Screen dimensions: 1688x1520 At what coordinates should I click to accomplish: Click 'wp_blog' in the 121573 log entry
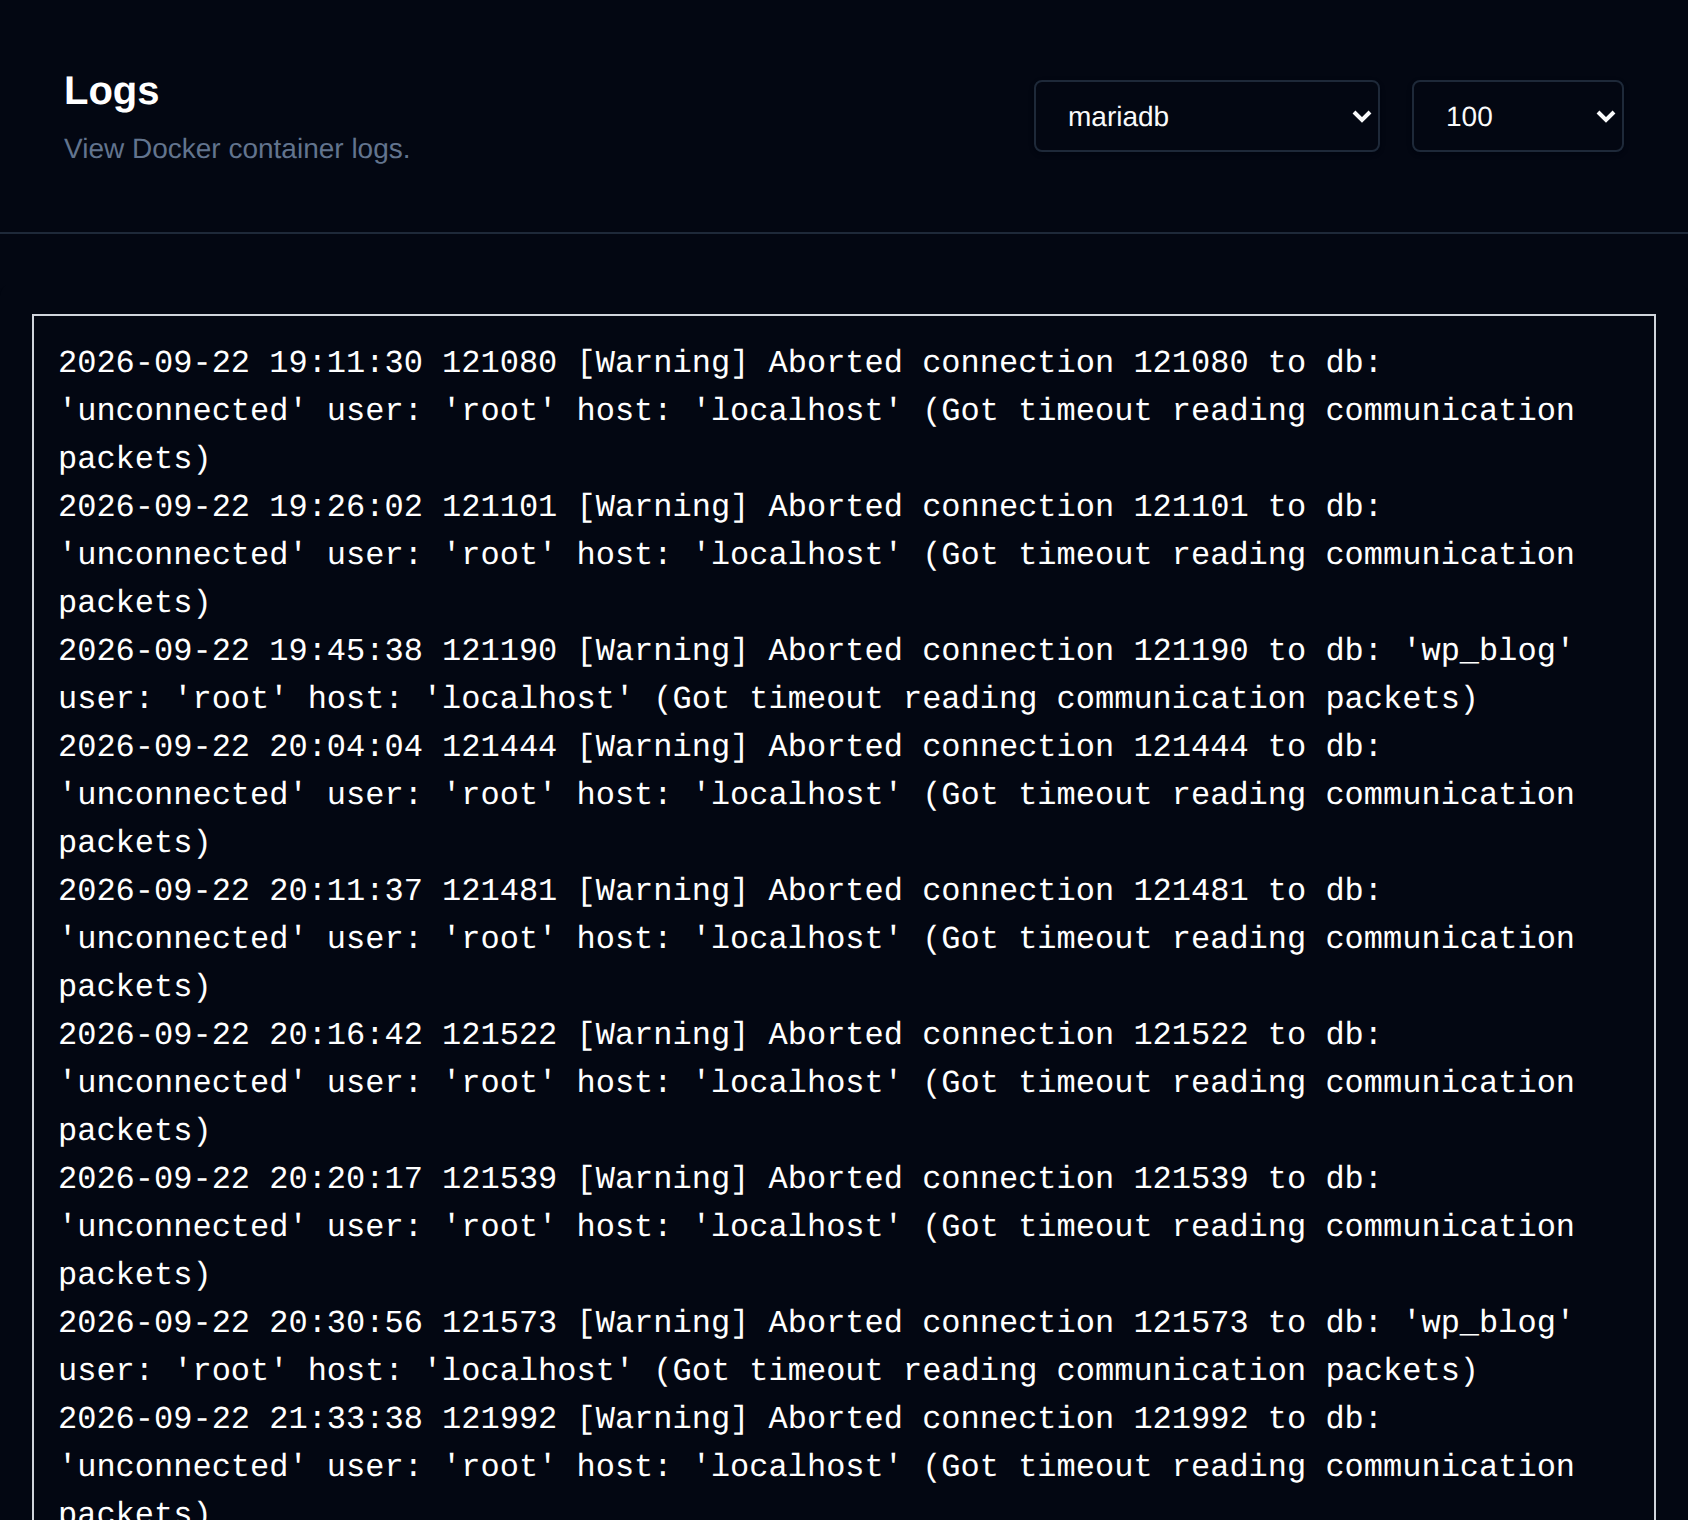(x=1488, y=1323)
